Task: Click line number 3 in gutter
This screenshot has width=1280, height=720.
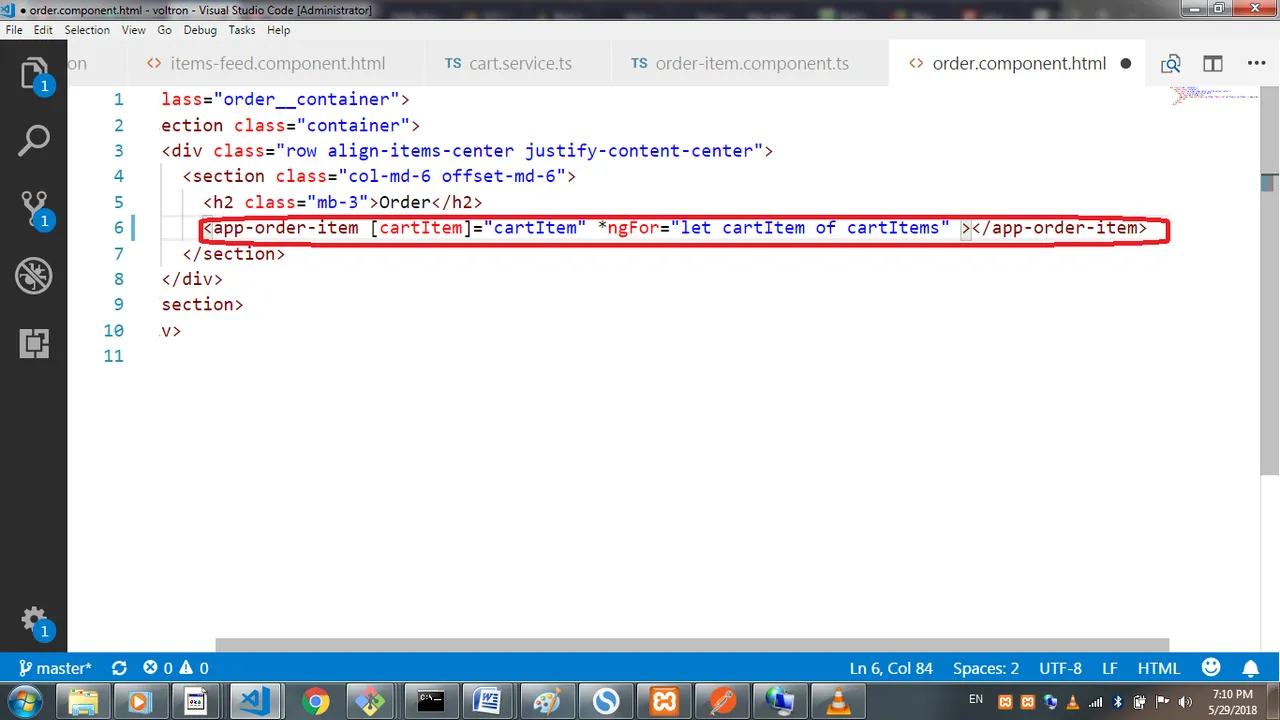Action: (x=118, y=151)
